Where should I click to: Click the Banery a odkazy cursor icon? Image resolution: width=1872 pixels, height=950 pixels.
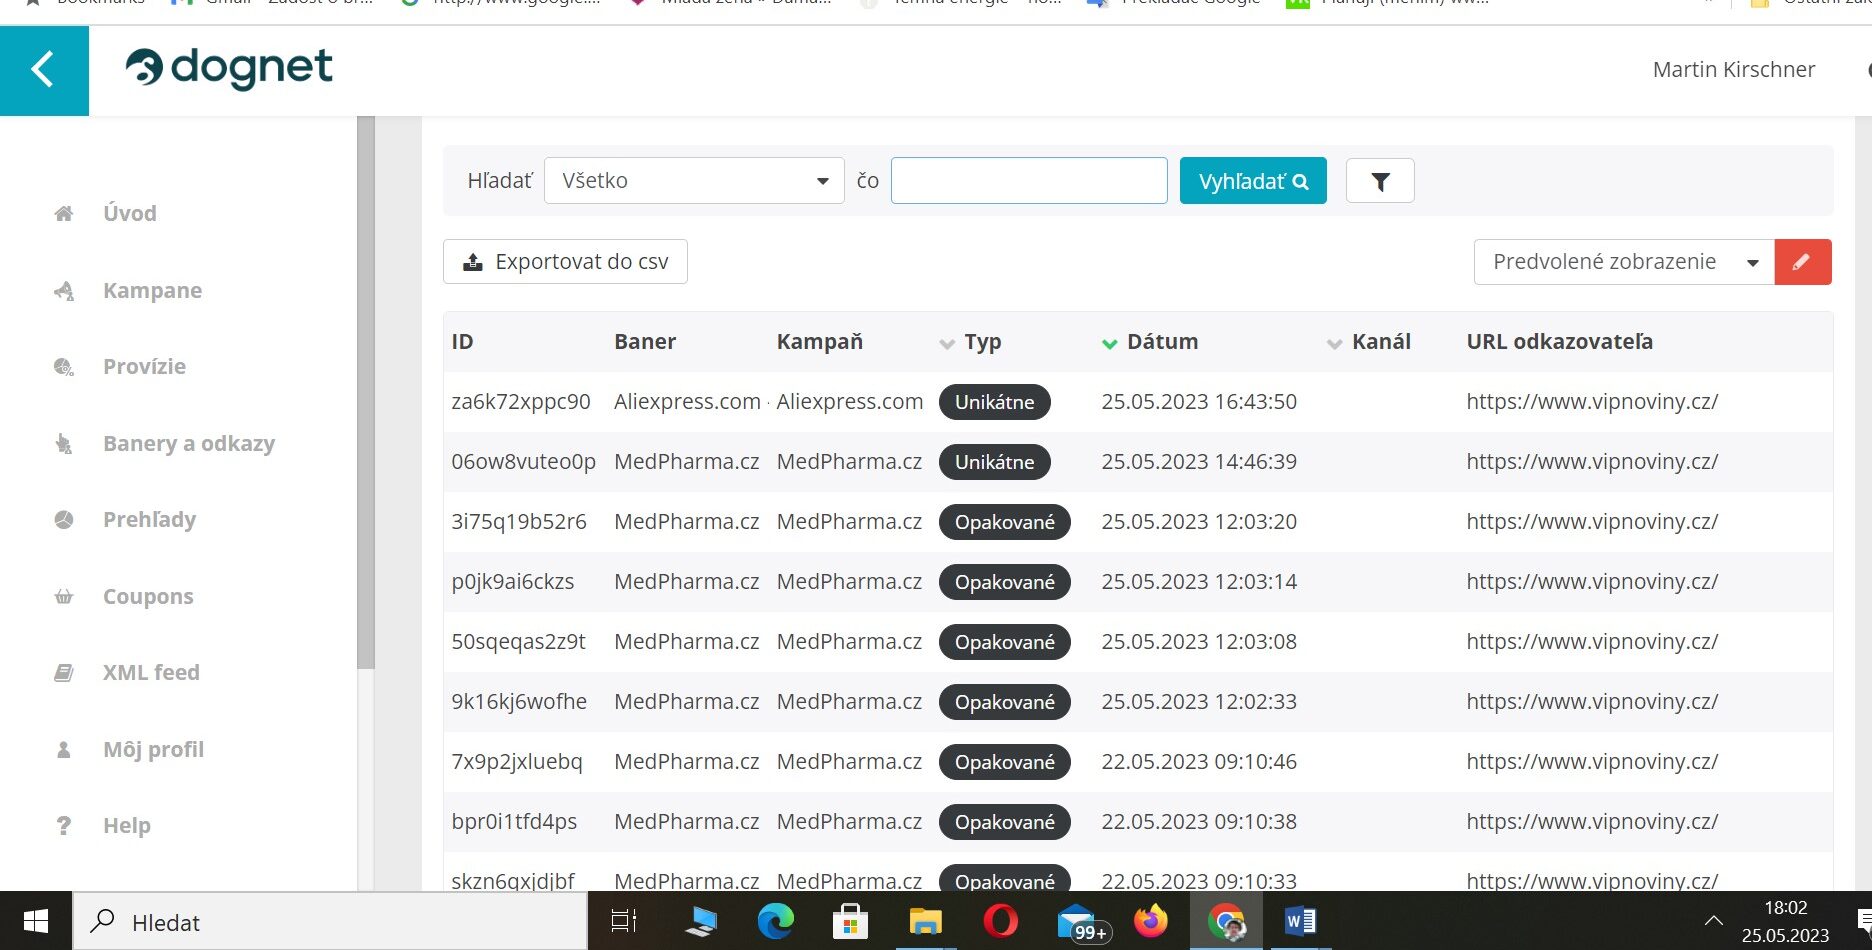pos(64,444)
